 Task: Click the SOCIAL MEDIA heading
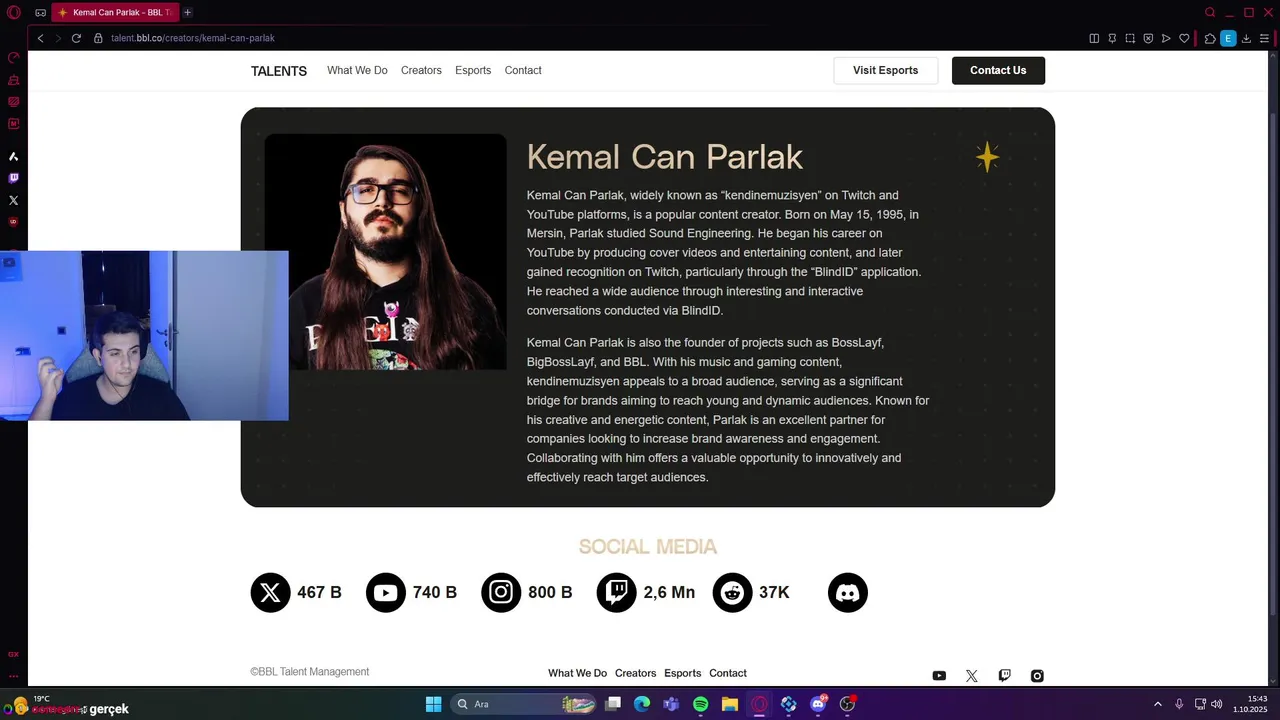point(648,547)
